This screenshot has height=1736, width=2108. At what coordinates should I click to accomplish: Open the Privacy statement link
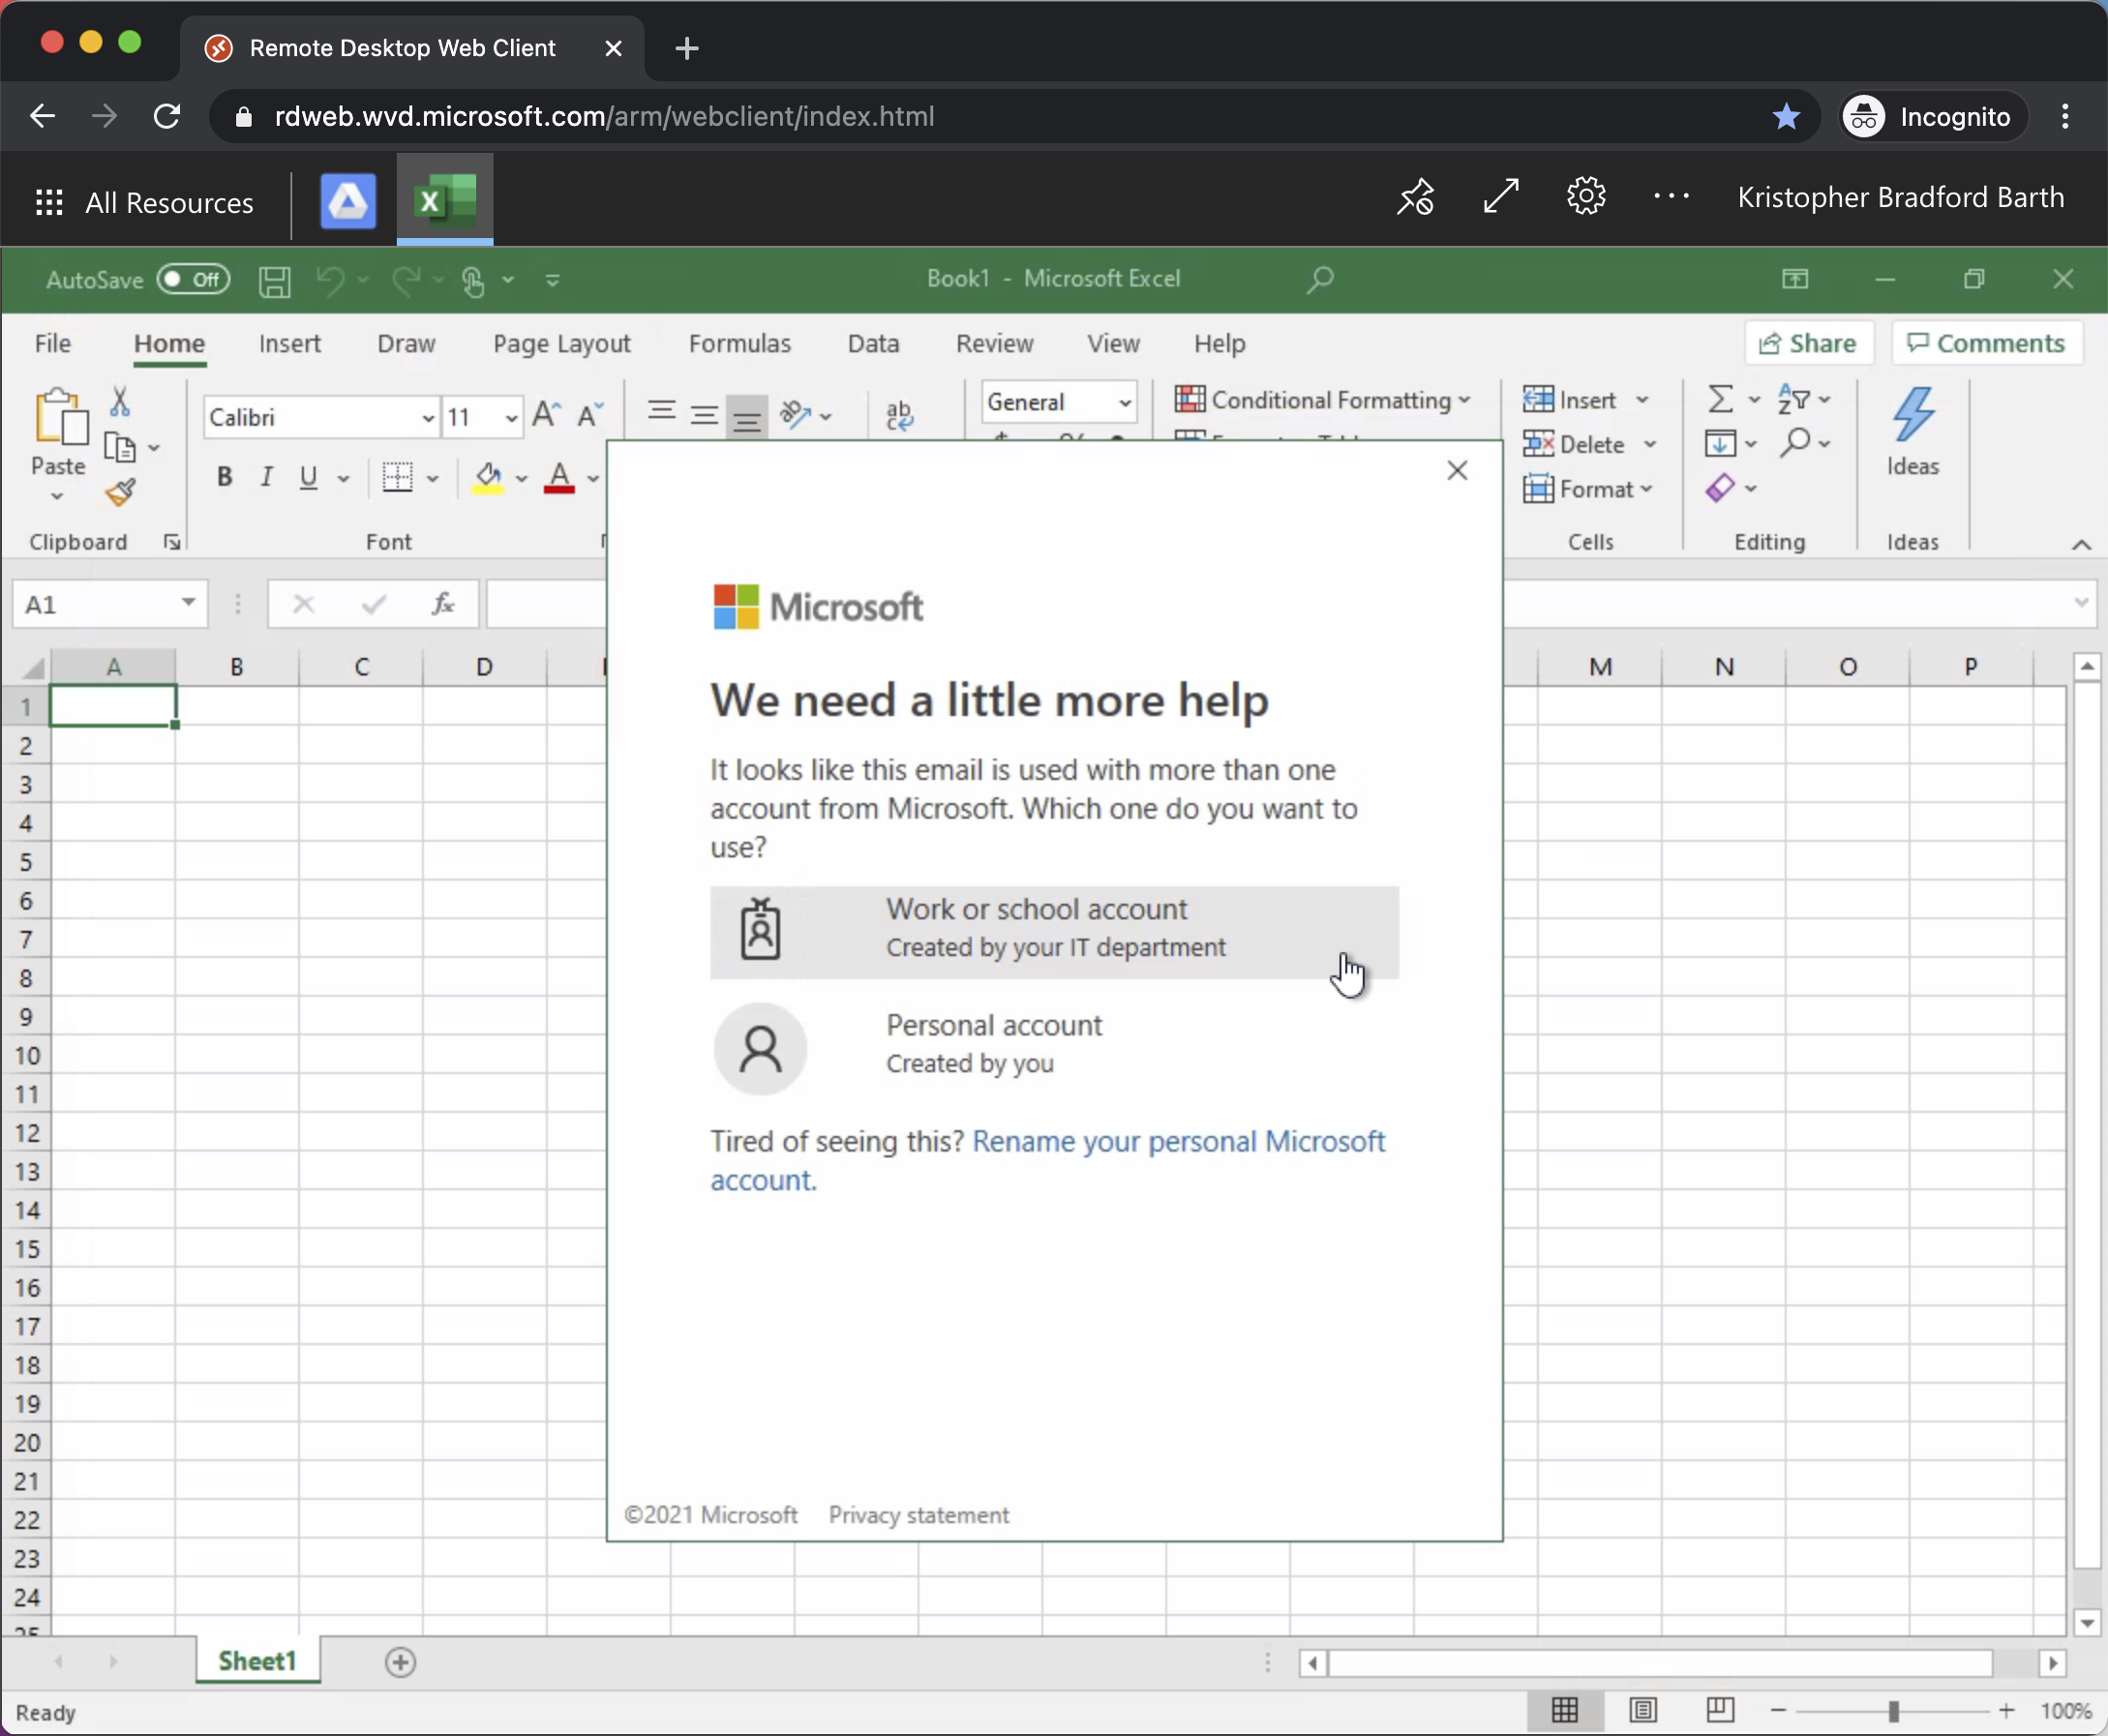[919, 1515]
